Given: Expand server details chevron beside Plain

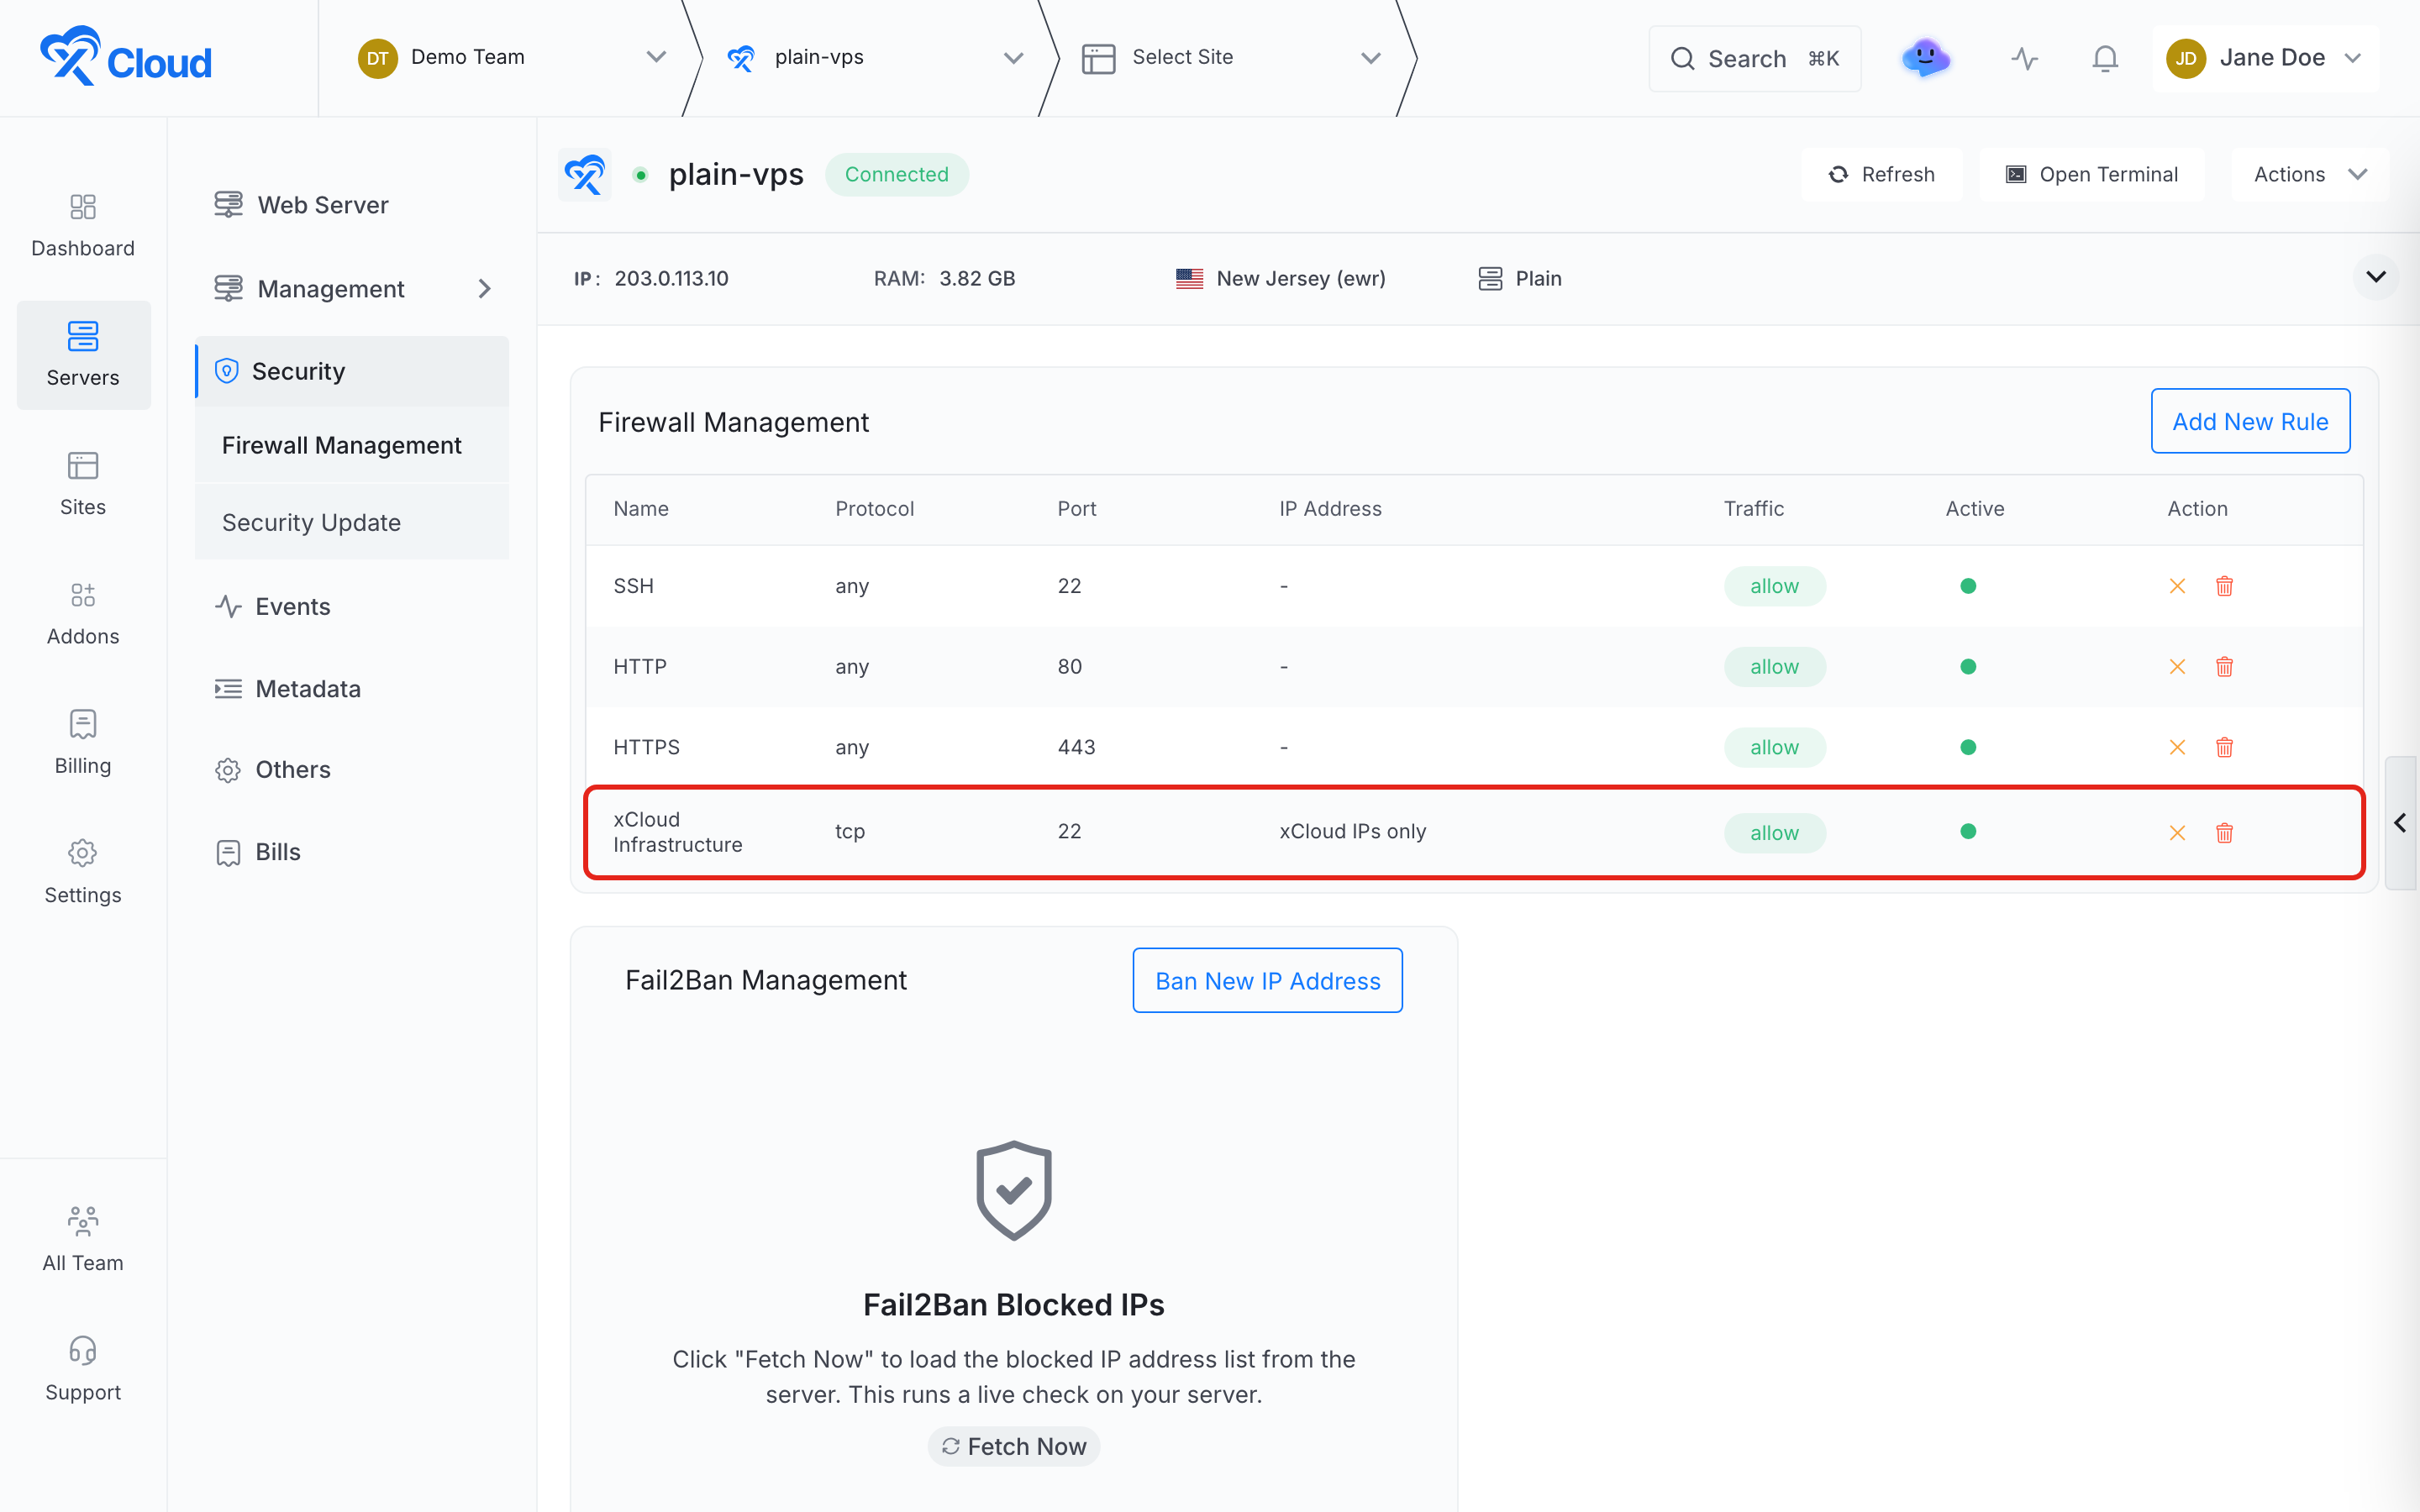Looking at the screenshot, I should 2375,277.
